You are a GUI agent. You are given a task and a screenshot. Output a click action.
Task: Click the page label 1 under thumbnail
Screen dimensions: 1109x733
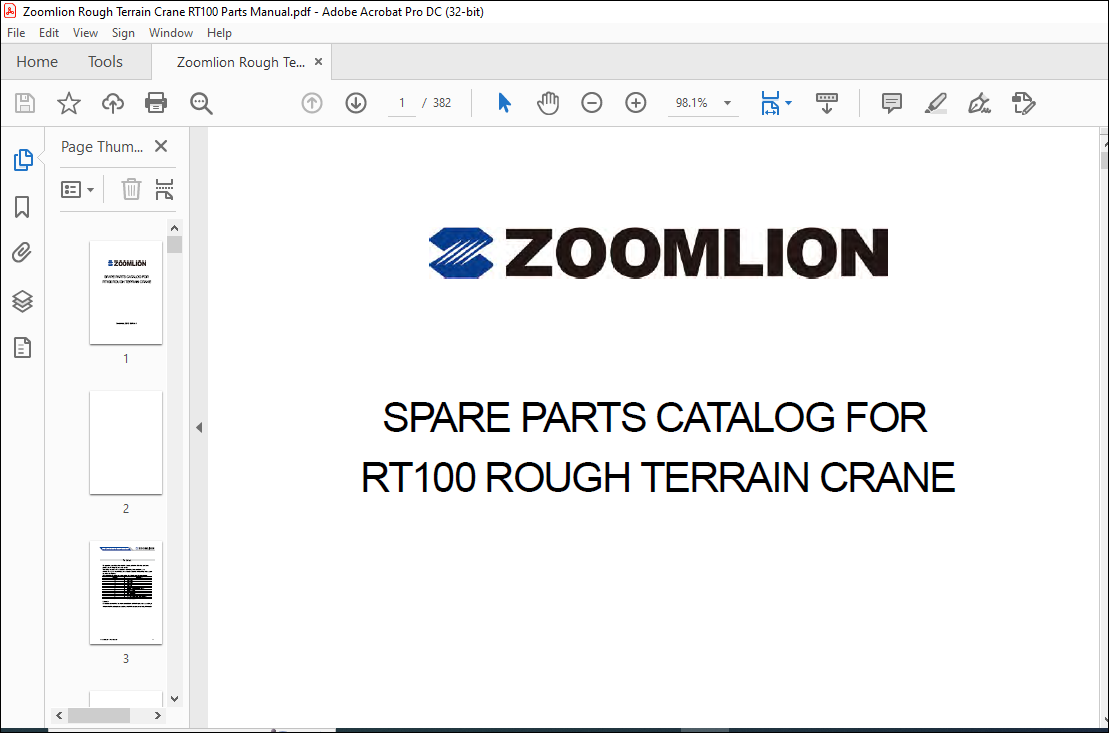click(x=126, y=359)
